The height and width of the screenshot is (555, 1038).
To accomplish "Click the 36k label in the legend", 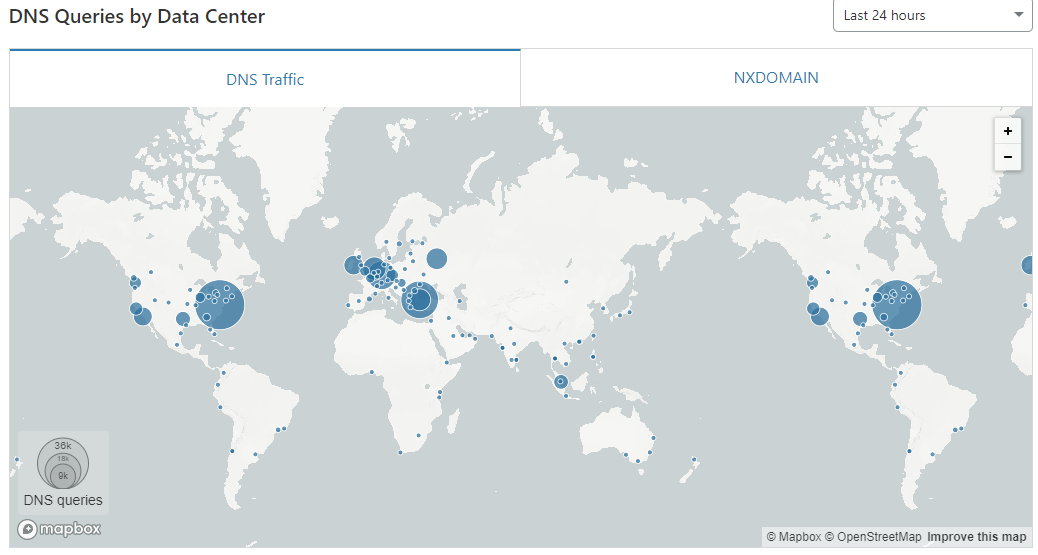I will pyautogui.click(x=63, y=446).
